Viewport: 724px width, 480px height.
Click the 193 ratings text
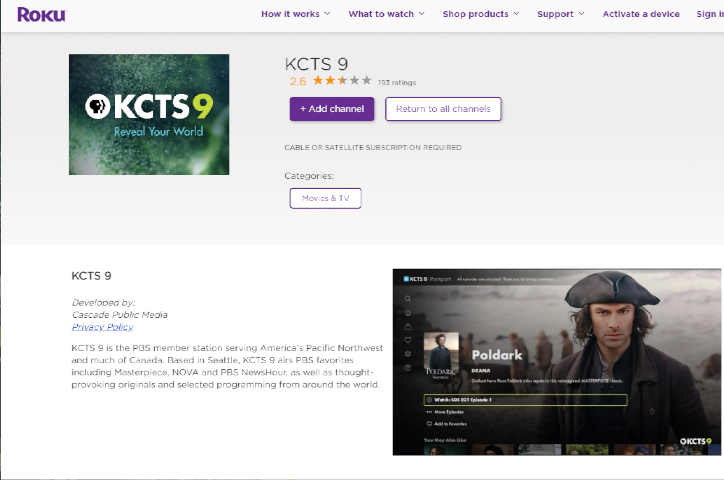pyautogui.click(x=397, y=83)
